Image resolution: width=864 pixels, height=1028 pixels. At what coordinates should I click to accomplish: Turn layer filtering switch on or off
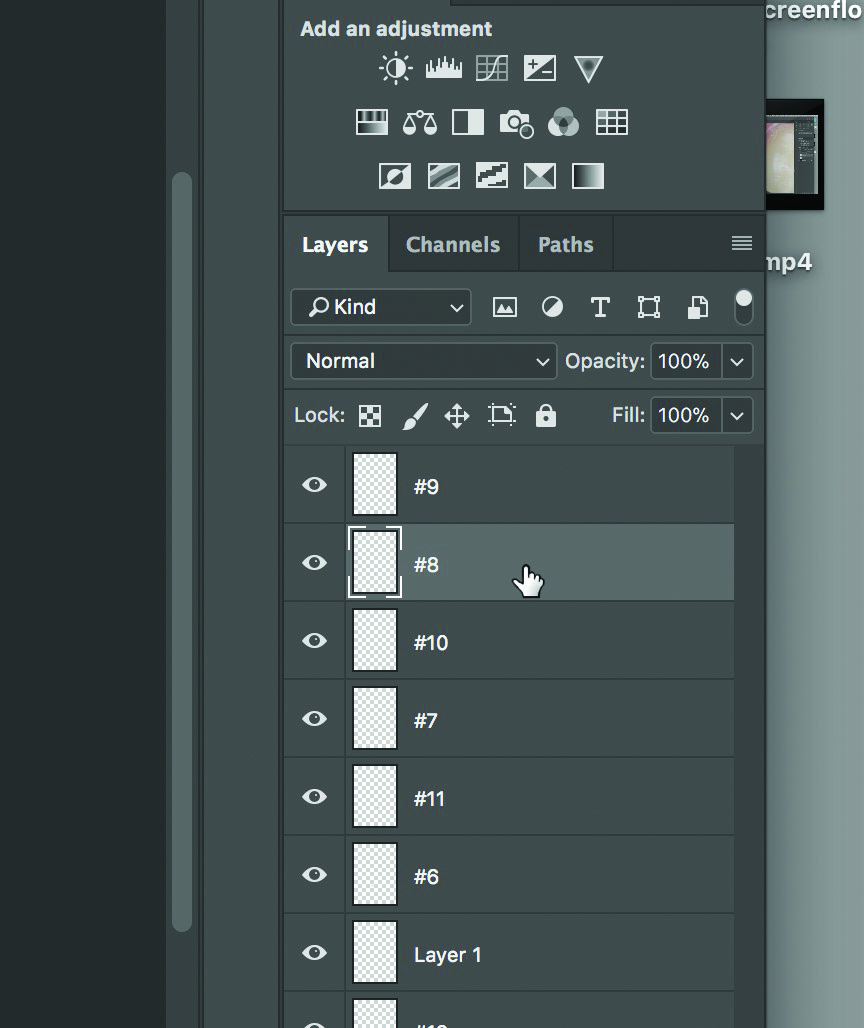click(x=744, y=308)
